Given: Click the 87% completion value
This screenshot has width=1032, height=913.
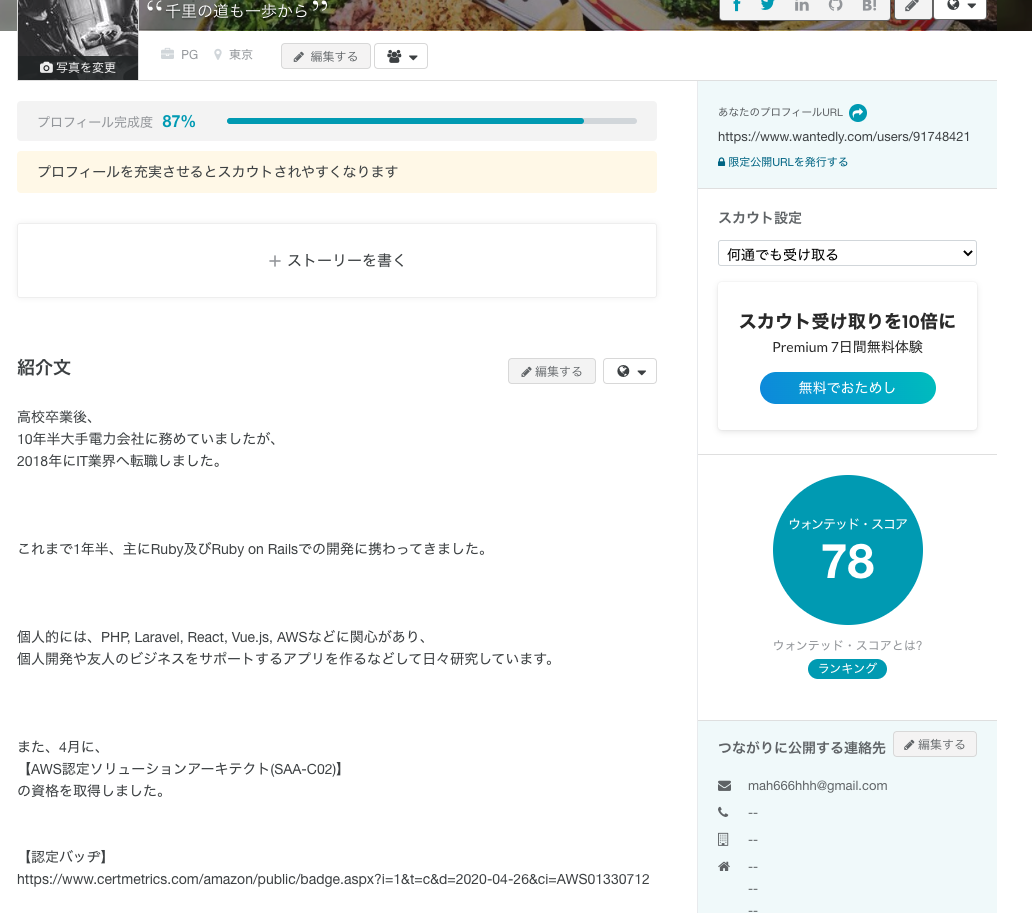Looking at the screenshot, I should [178, 122].
